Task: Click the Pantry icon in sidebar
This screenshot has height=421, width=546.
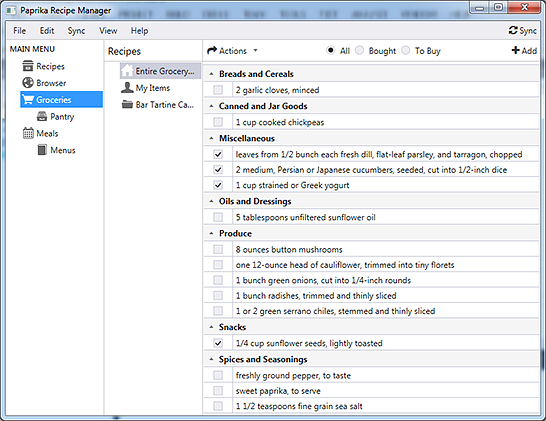Action: pos(42,116)
